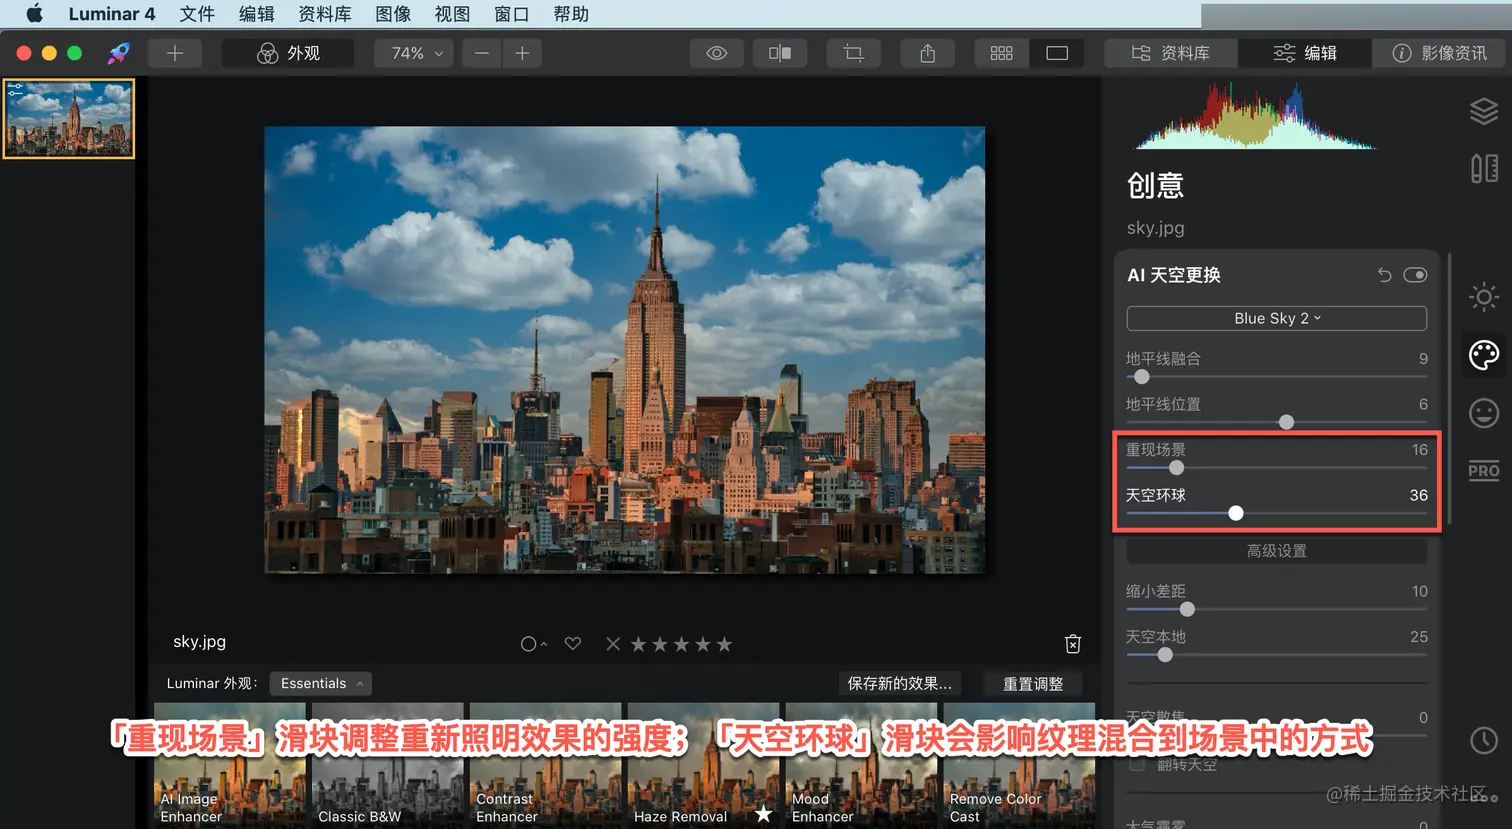Open the 视图 menu

[x=452, y=14]
